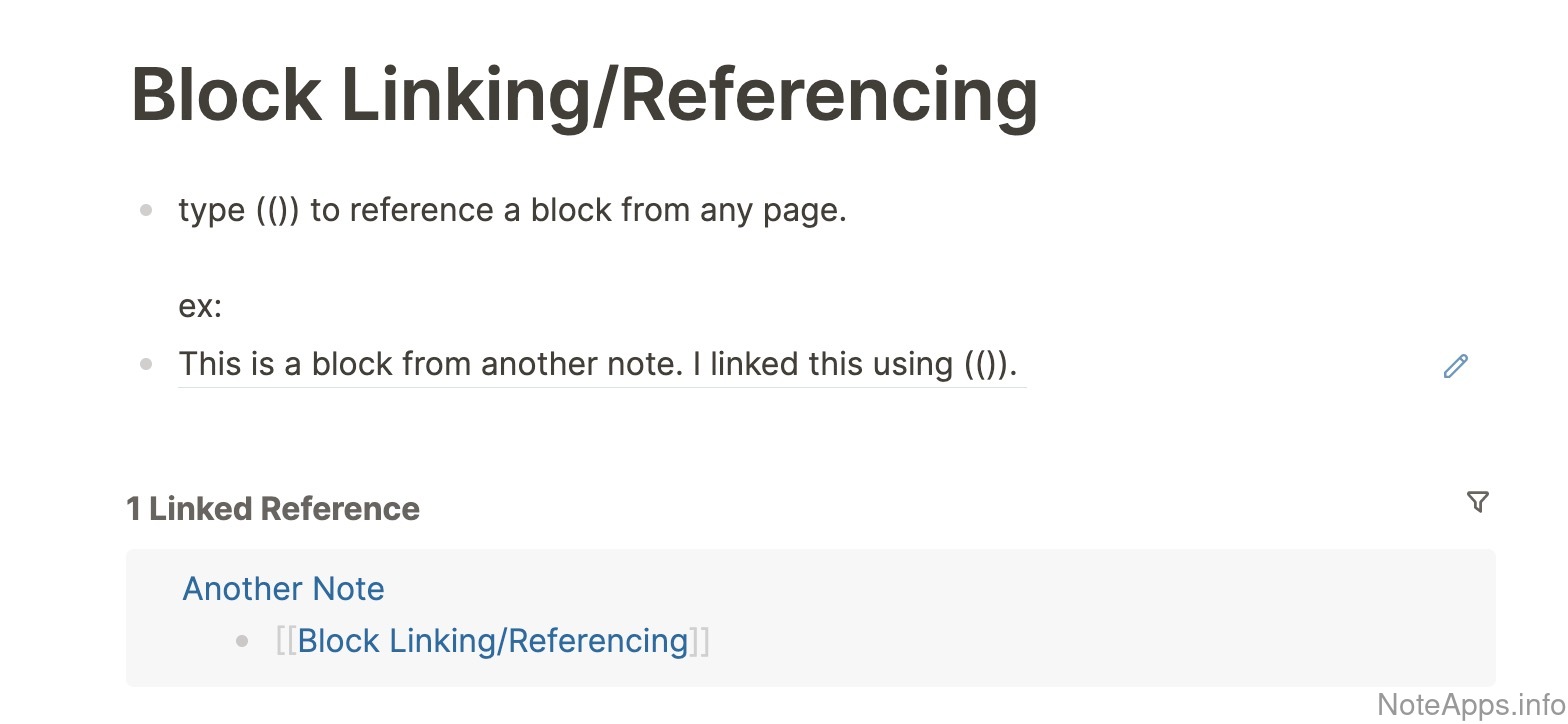The height and width of the screenshot is (724, 1568).
Task: Click the "ex:" line in the first block
Action: (200, 306)
